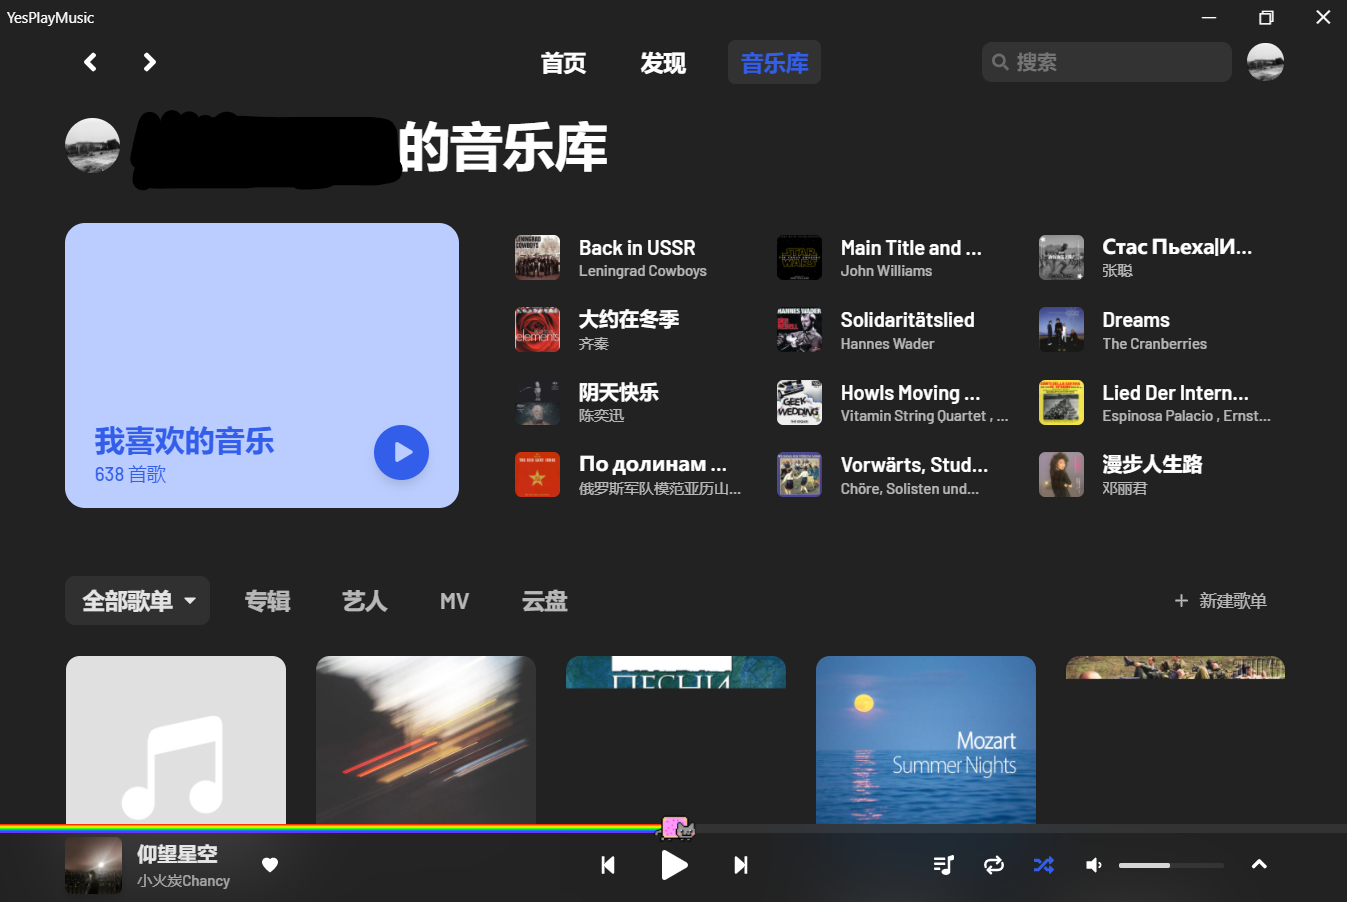Image resolution: width=1347 pixels, height=902 pixels.
Task: Expand the player panel with the chevron
Action: point(1259,865)
